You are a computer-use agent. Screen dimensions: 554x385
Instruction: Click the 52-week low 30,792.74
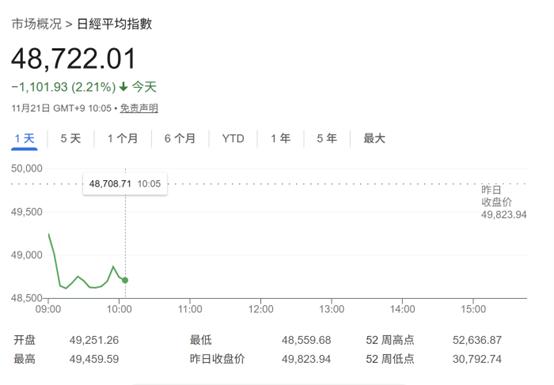point(477,359)
